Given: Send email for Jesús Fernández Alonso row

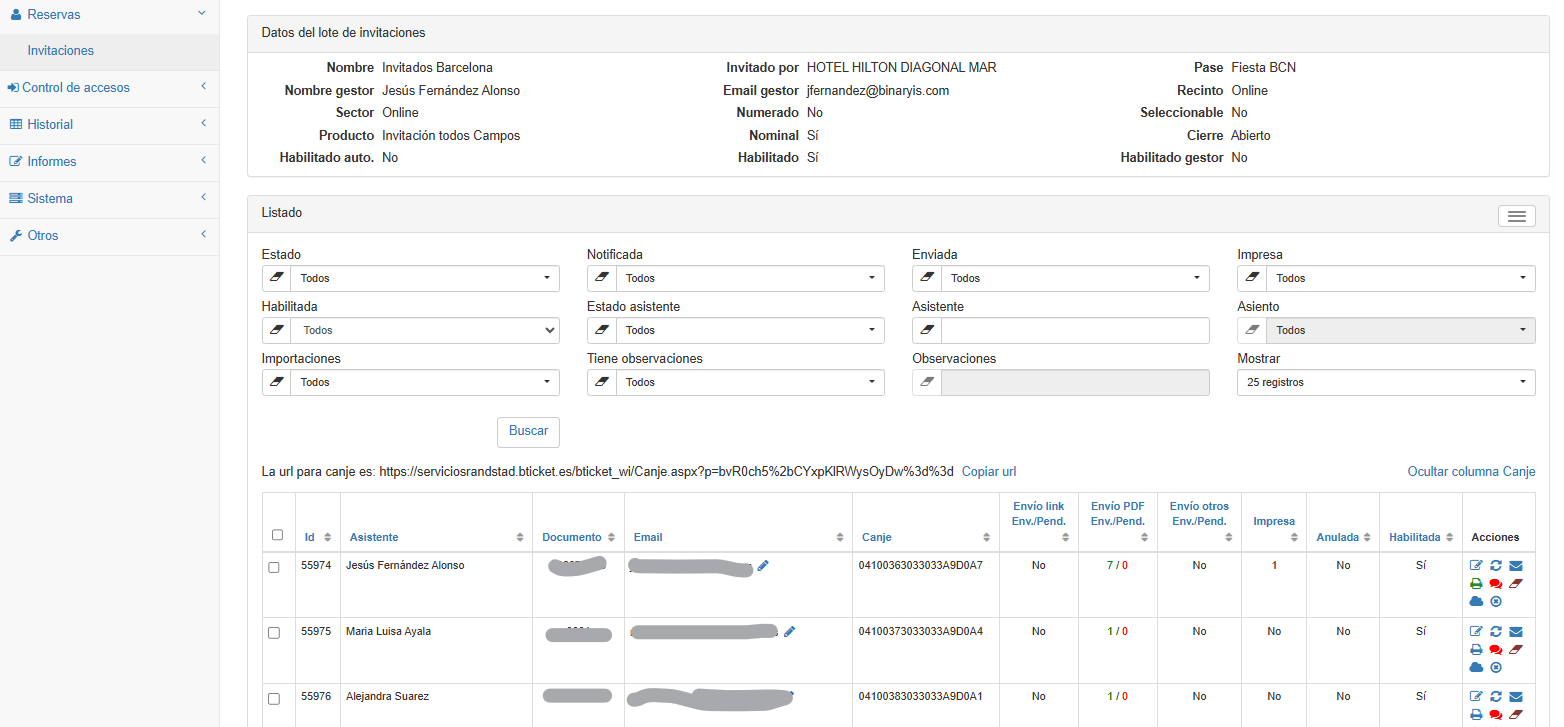Looking at the screenshot, I should 1516,566.
